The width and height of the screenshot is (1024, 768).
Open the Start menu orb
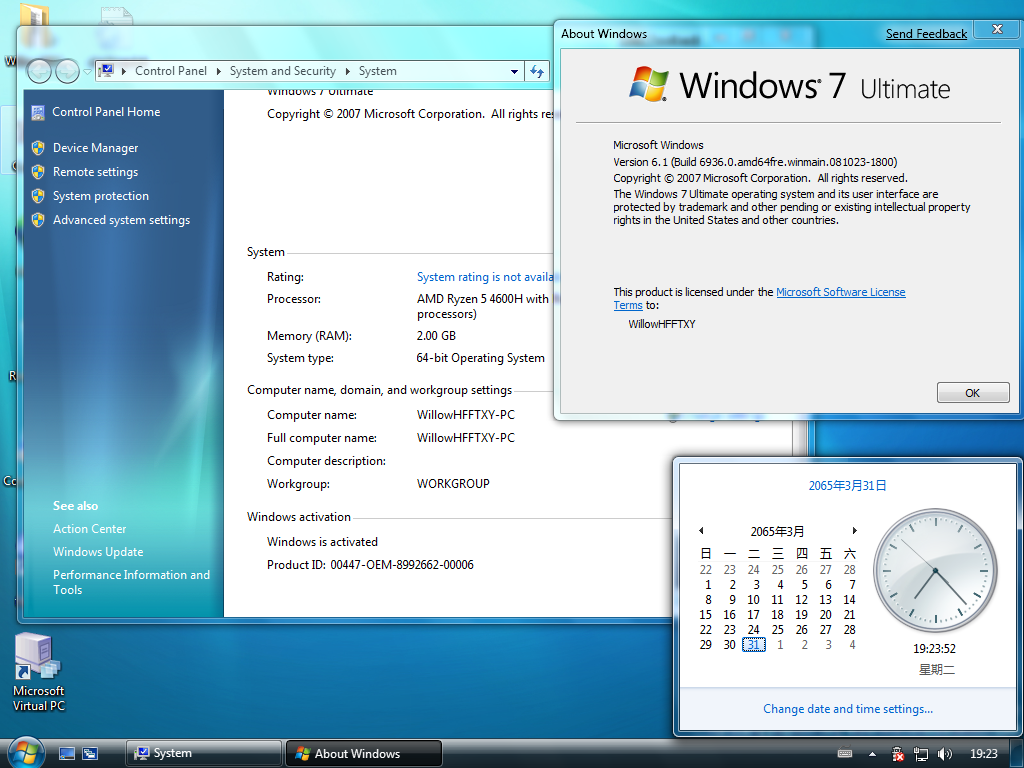pyautogui.click(x=26, y=752)
